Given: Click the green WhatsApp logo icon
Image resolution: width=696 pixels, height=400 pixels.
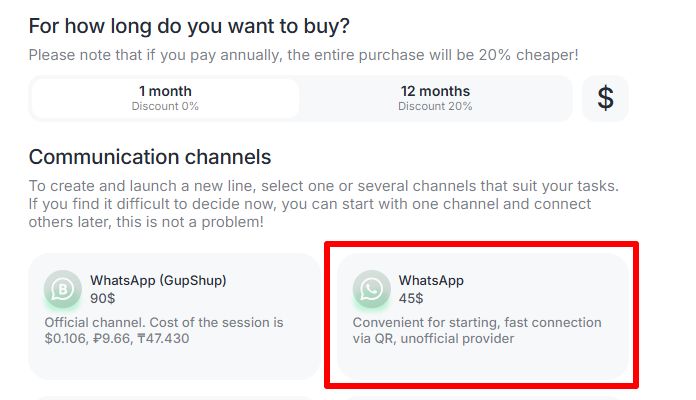Looking at the screenshot, I should (x=372, y=289).
